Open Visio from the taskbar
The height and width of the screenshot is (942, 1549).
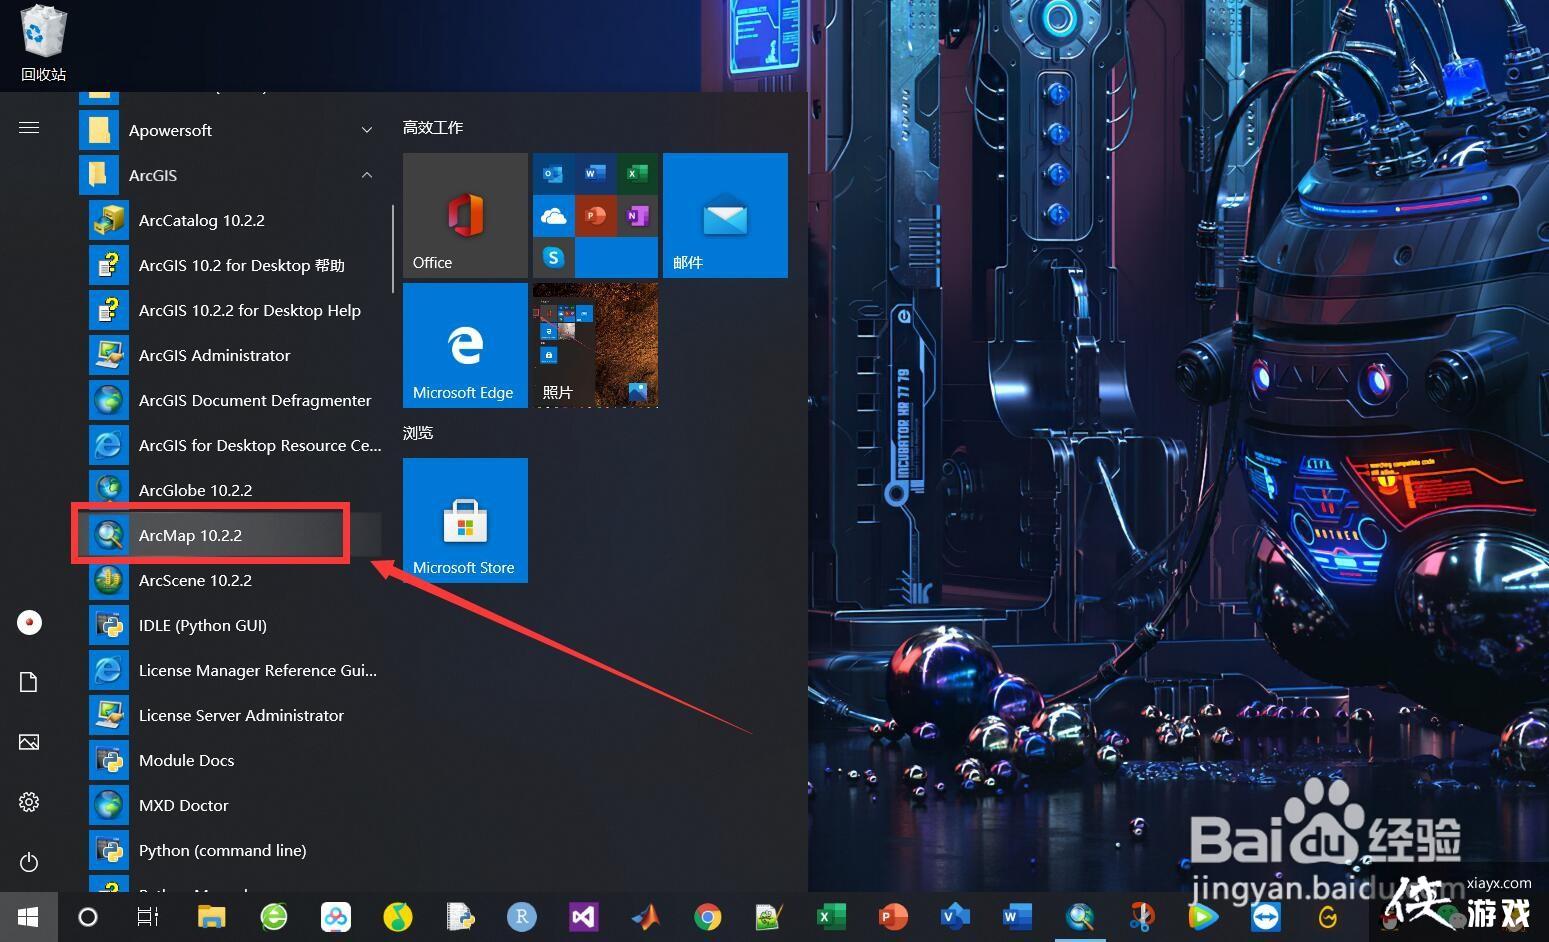pyautogui.click(x=955, y=917)
